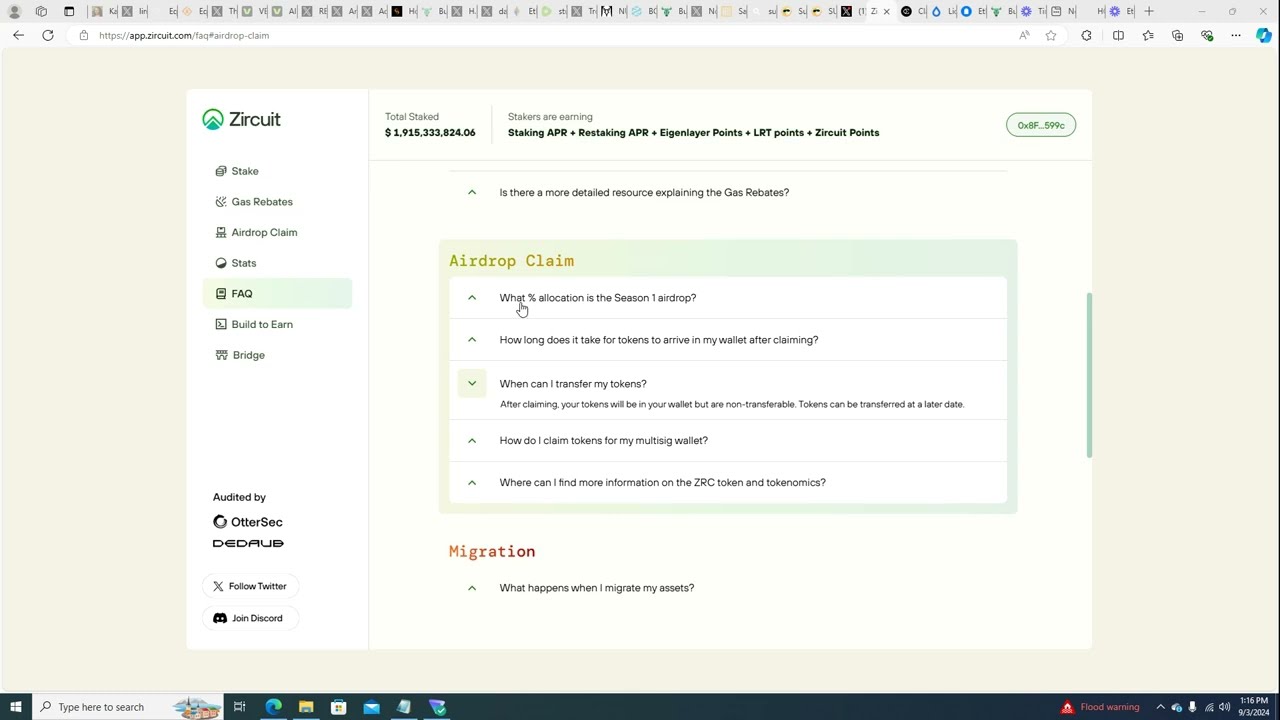Select FAQ in the sidebar

[277, 294]
